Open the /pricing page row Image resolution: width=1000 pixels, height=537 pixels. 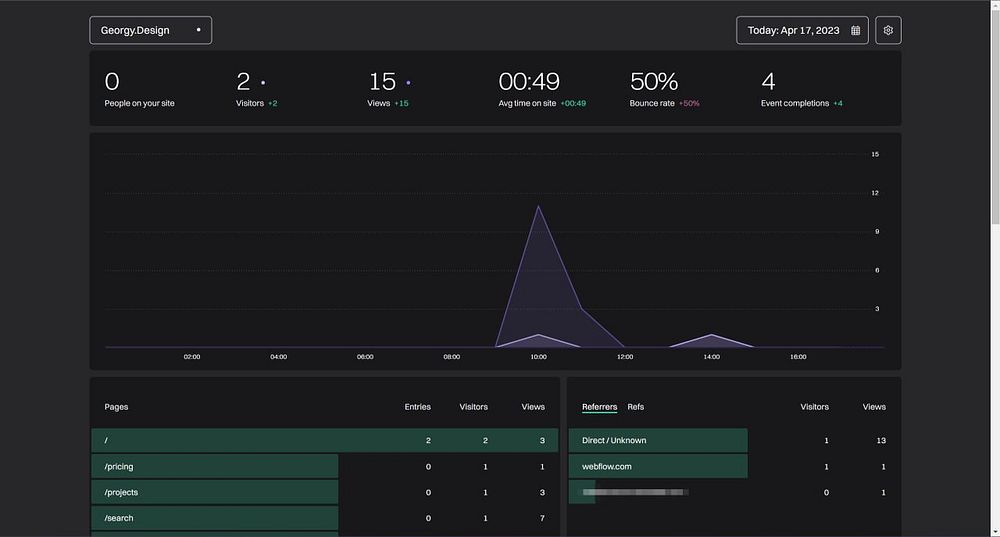(325, 467)
